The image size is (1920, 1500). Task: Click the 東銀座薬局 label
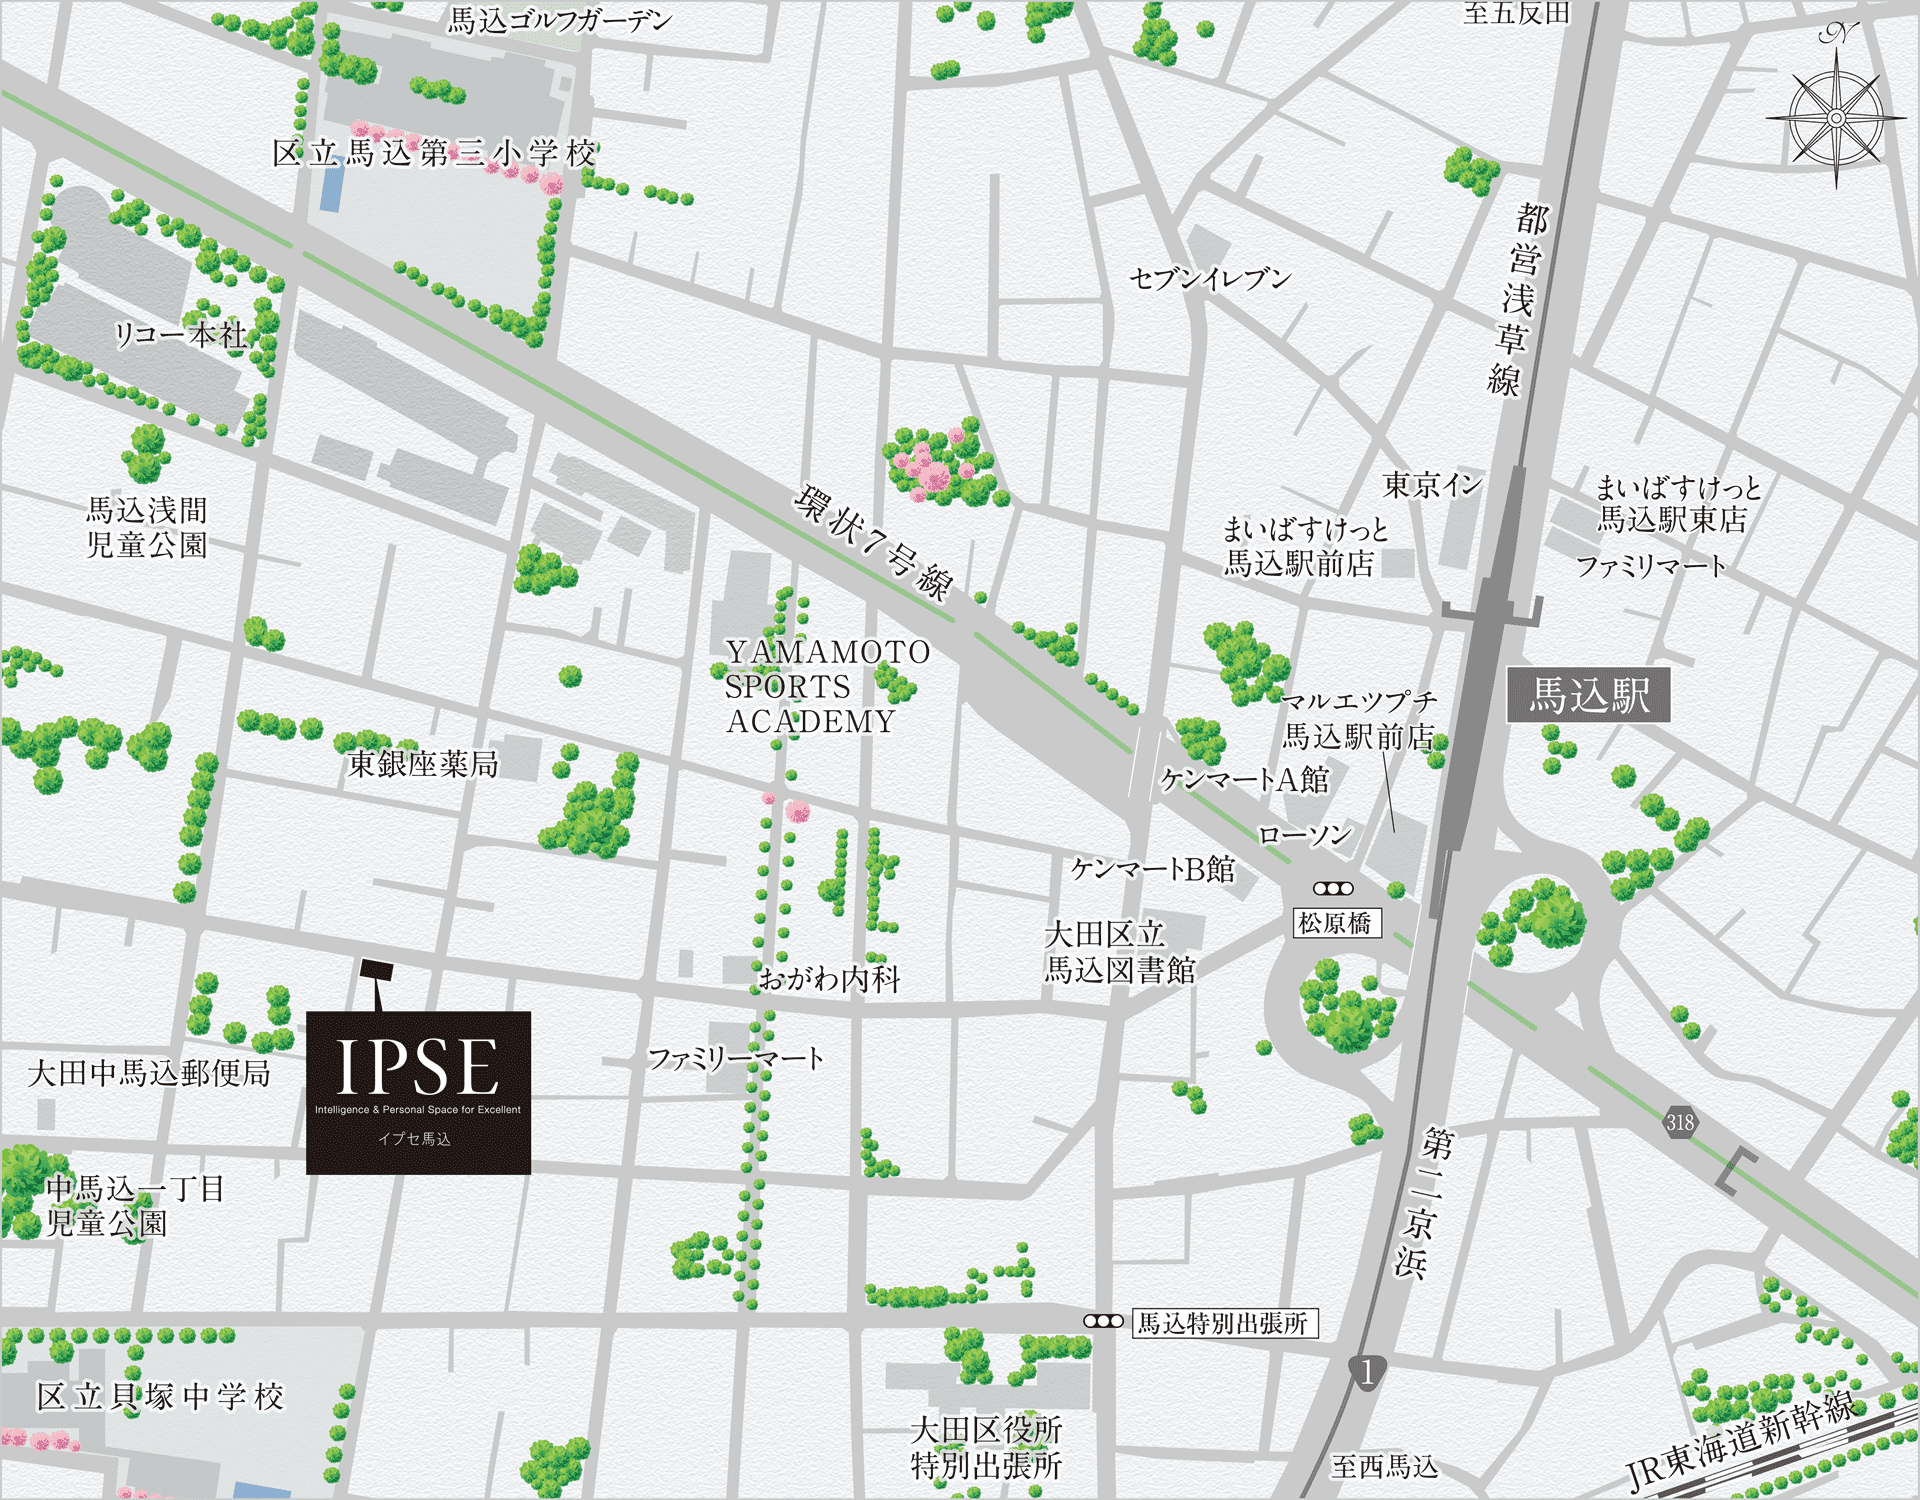click(x=423, y=764)
